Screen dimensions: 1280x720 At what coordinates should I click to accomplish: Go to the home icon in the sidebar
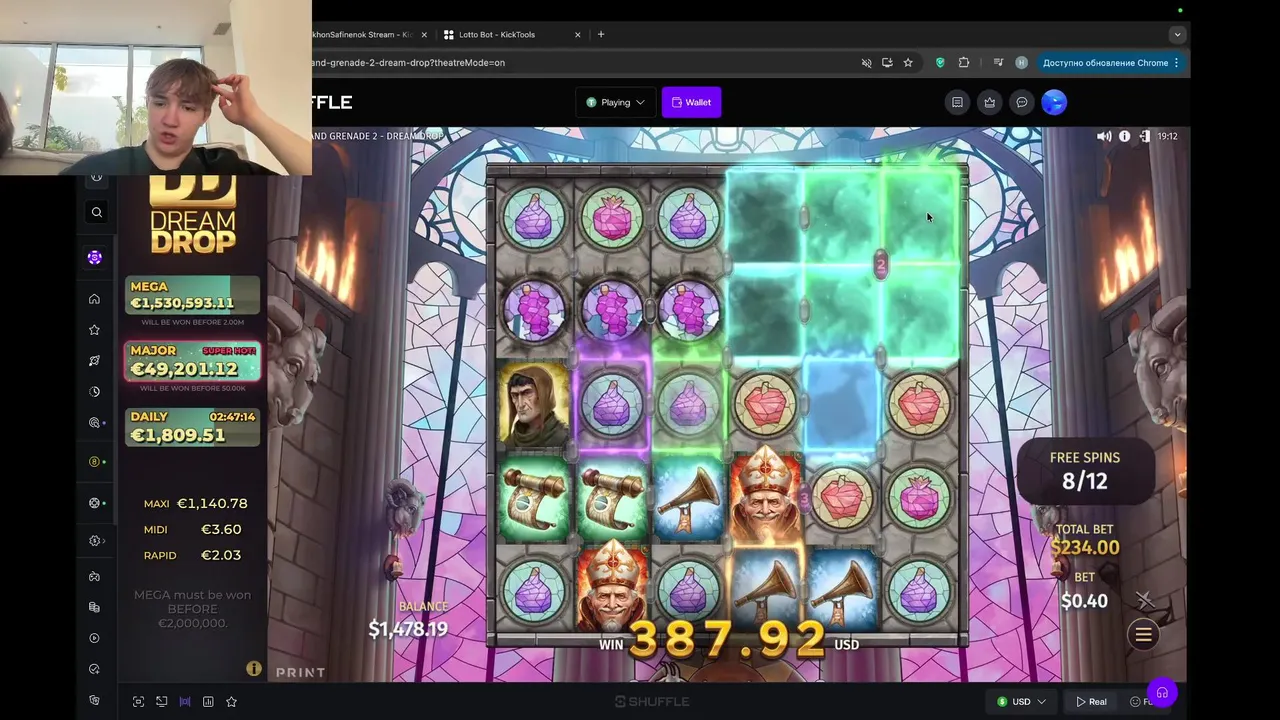pos(95,299)
